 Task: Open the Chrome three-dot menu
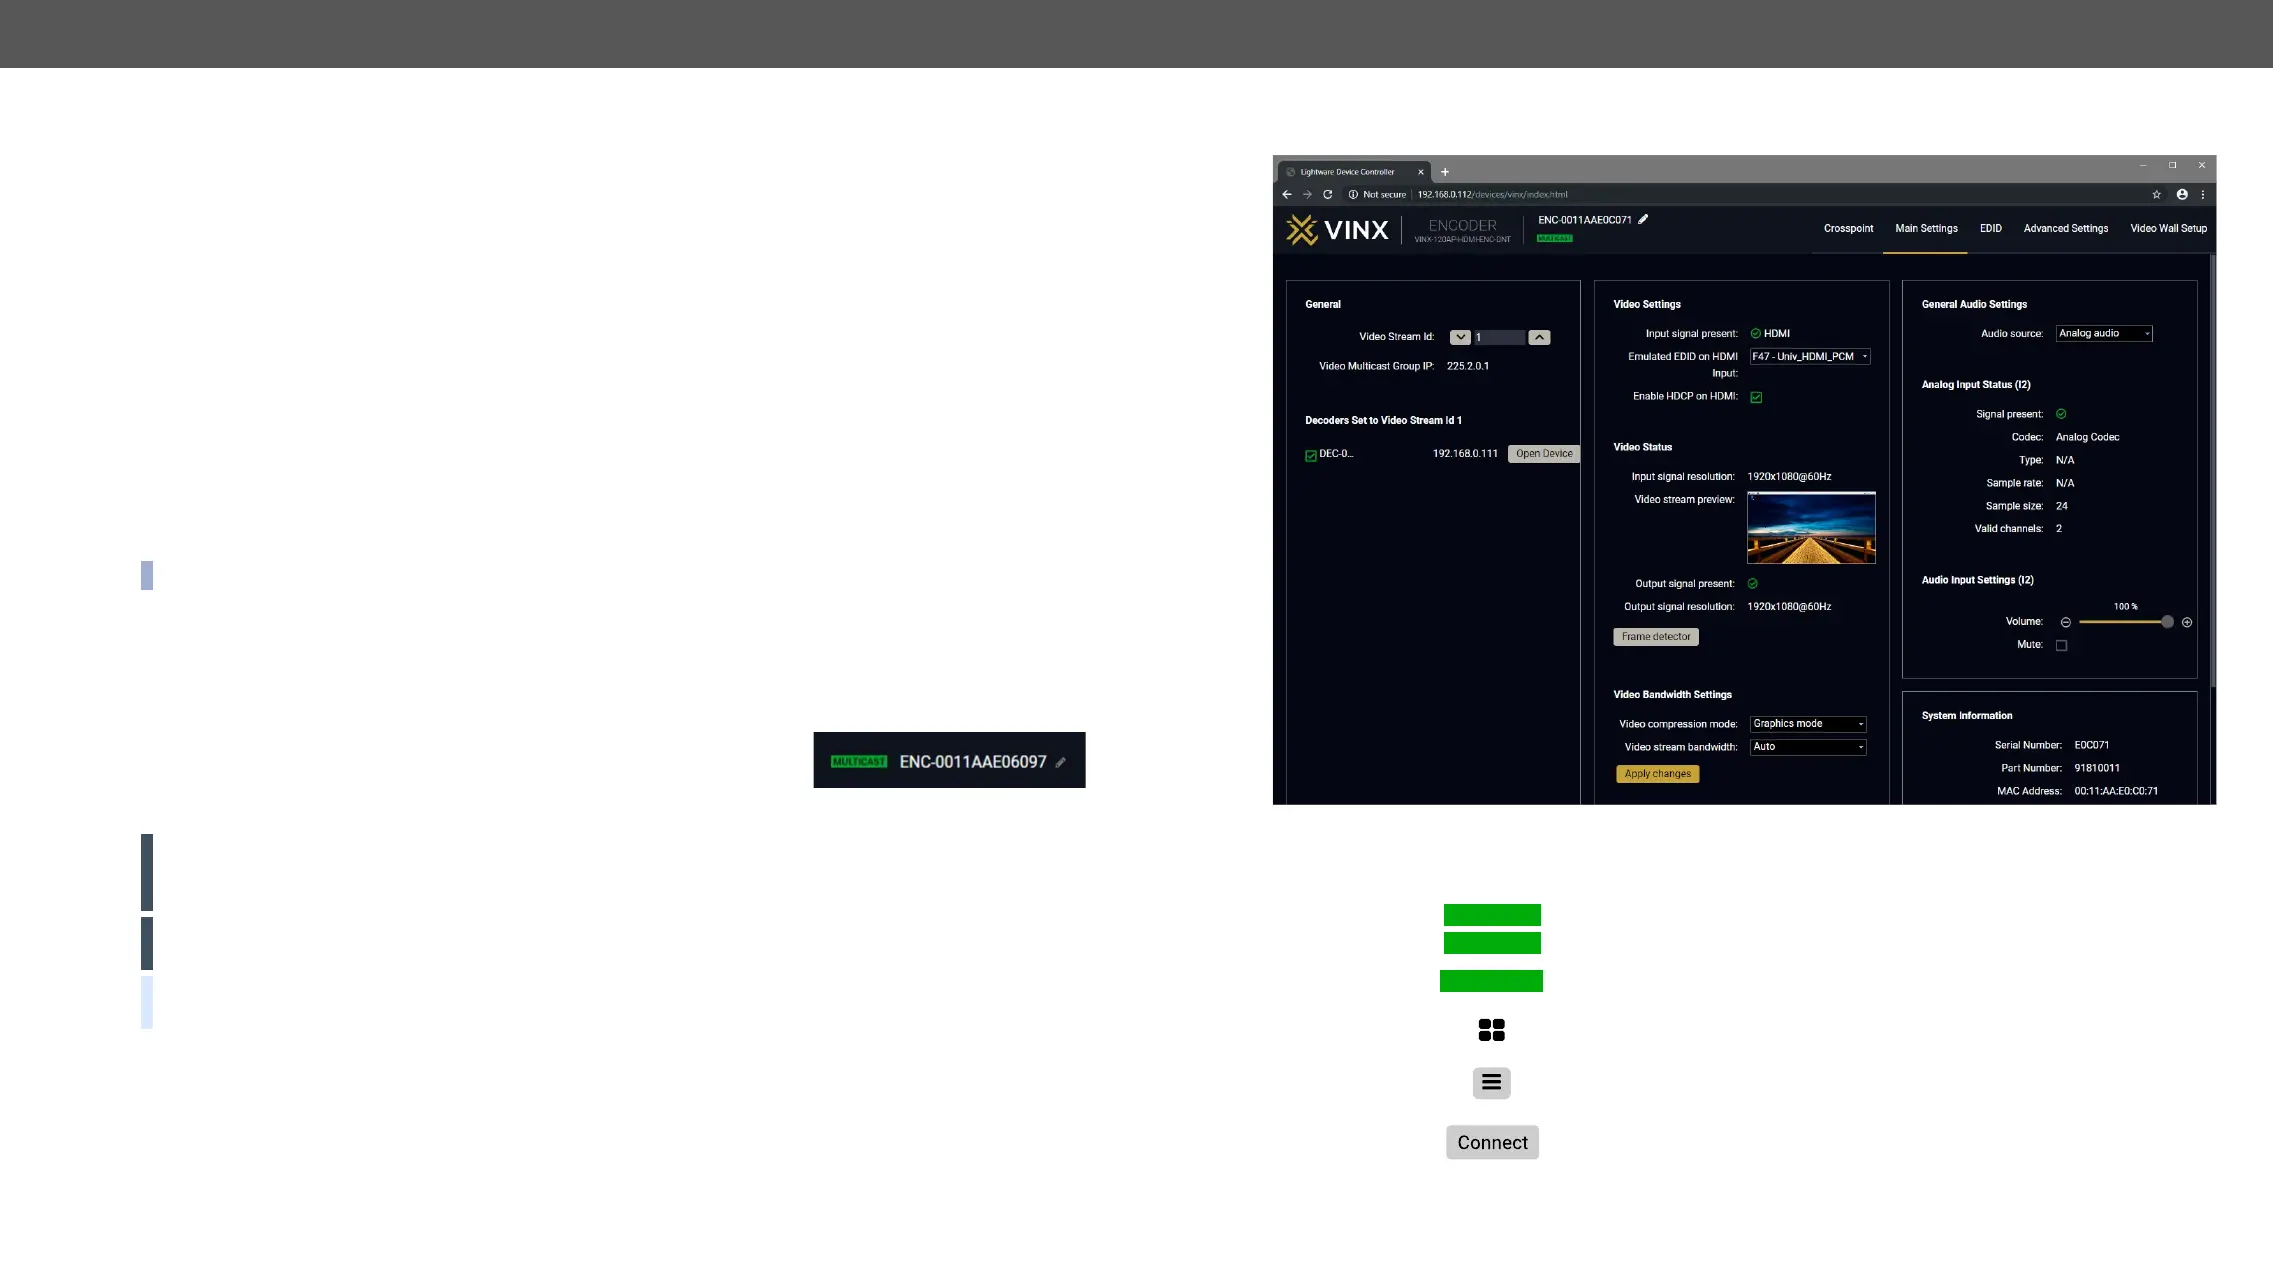[2203, 195]
